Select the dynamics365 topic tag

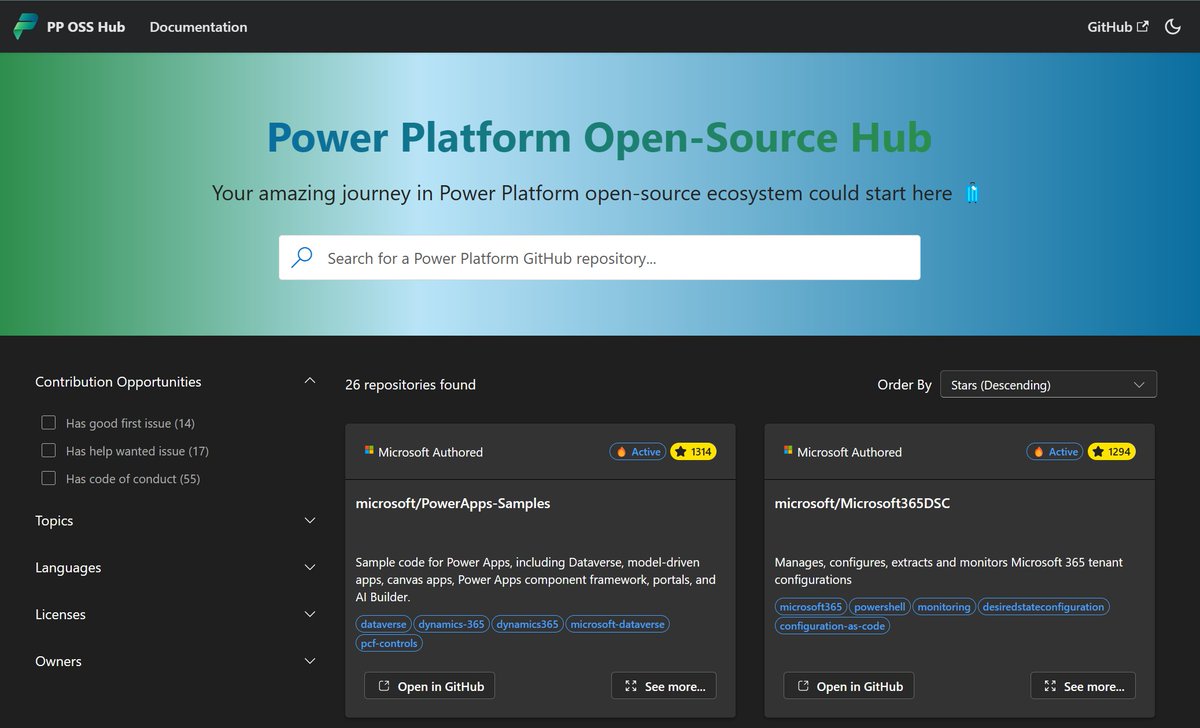(x=527, y=624)
